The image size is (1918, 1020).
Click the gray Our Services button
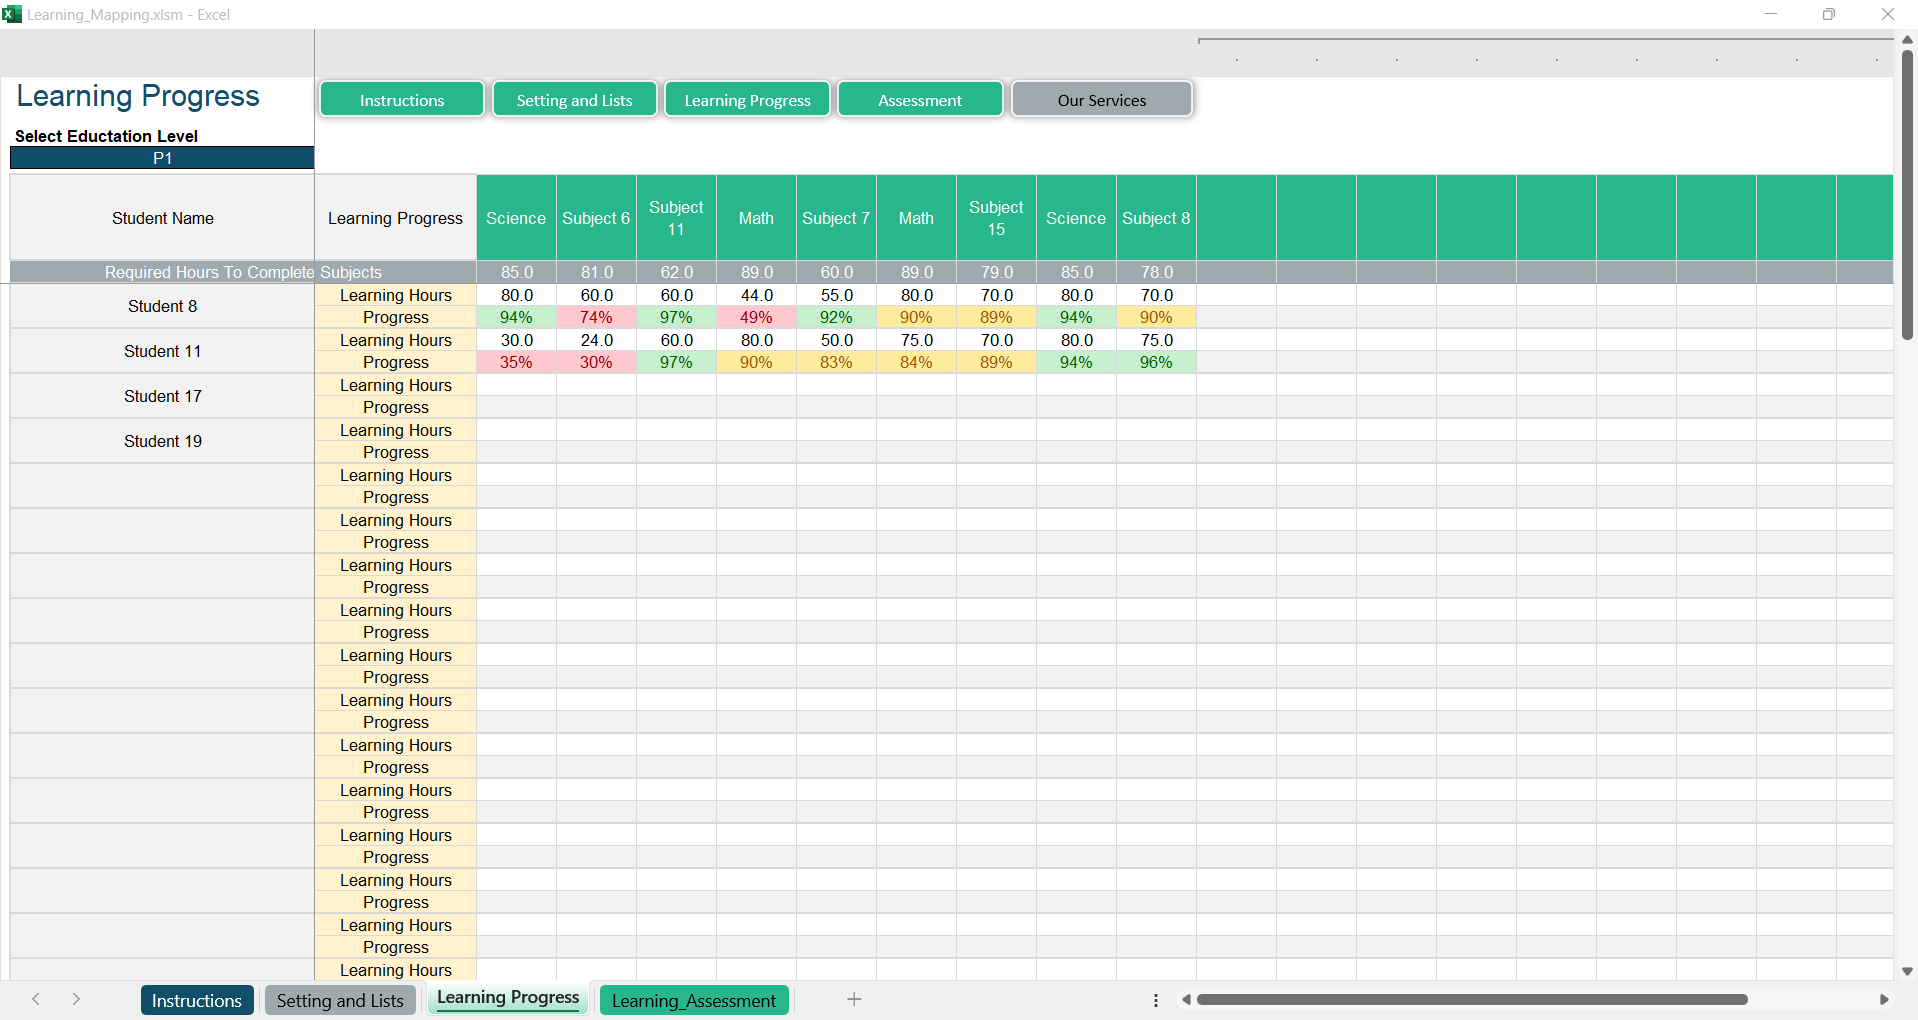click(1101, 100)
